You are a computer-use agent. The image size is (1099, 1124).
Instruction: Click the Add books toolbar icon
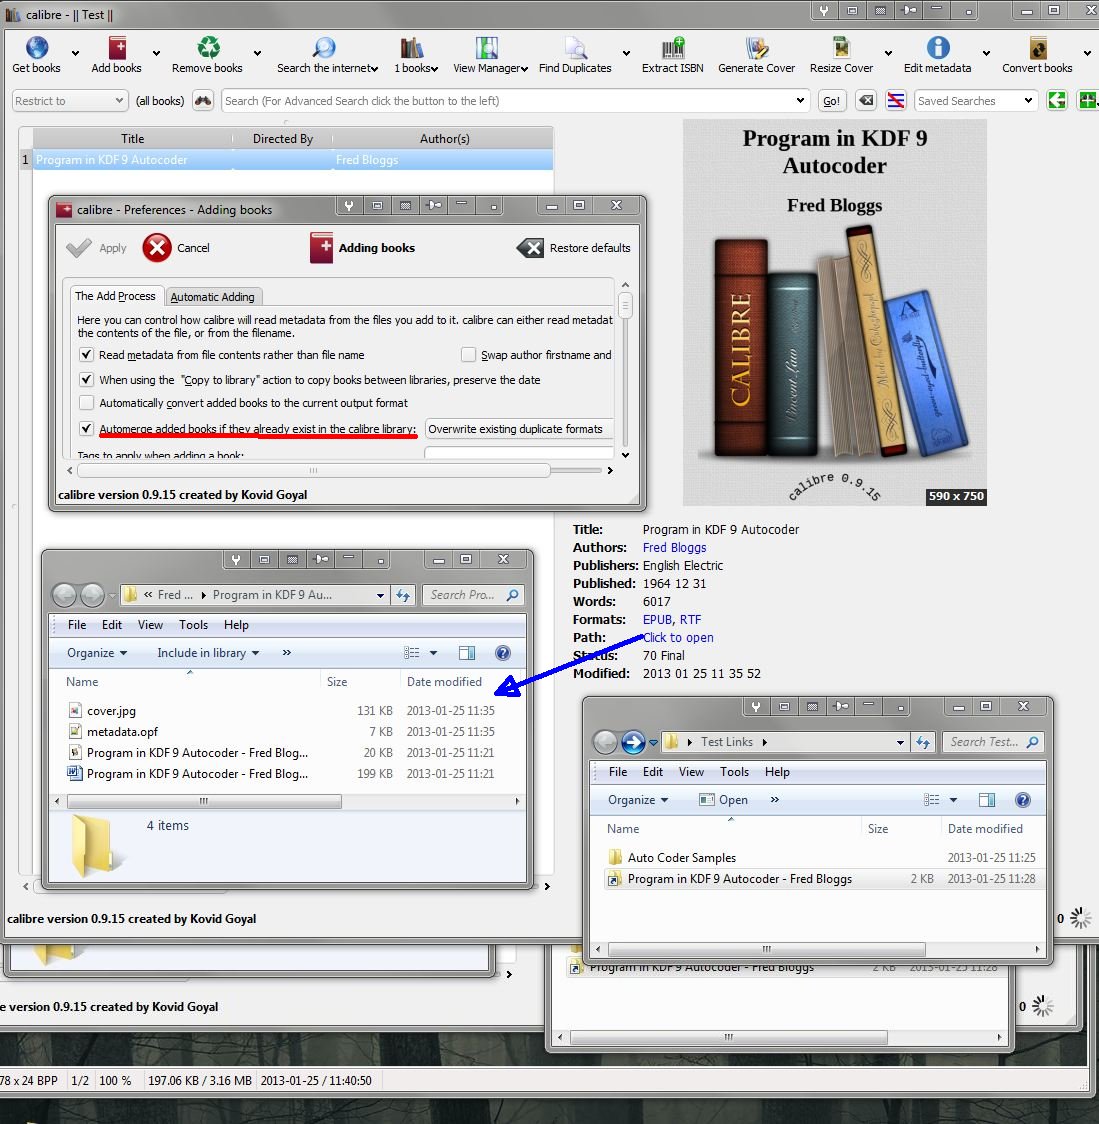click(x=117, y=48)
